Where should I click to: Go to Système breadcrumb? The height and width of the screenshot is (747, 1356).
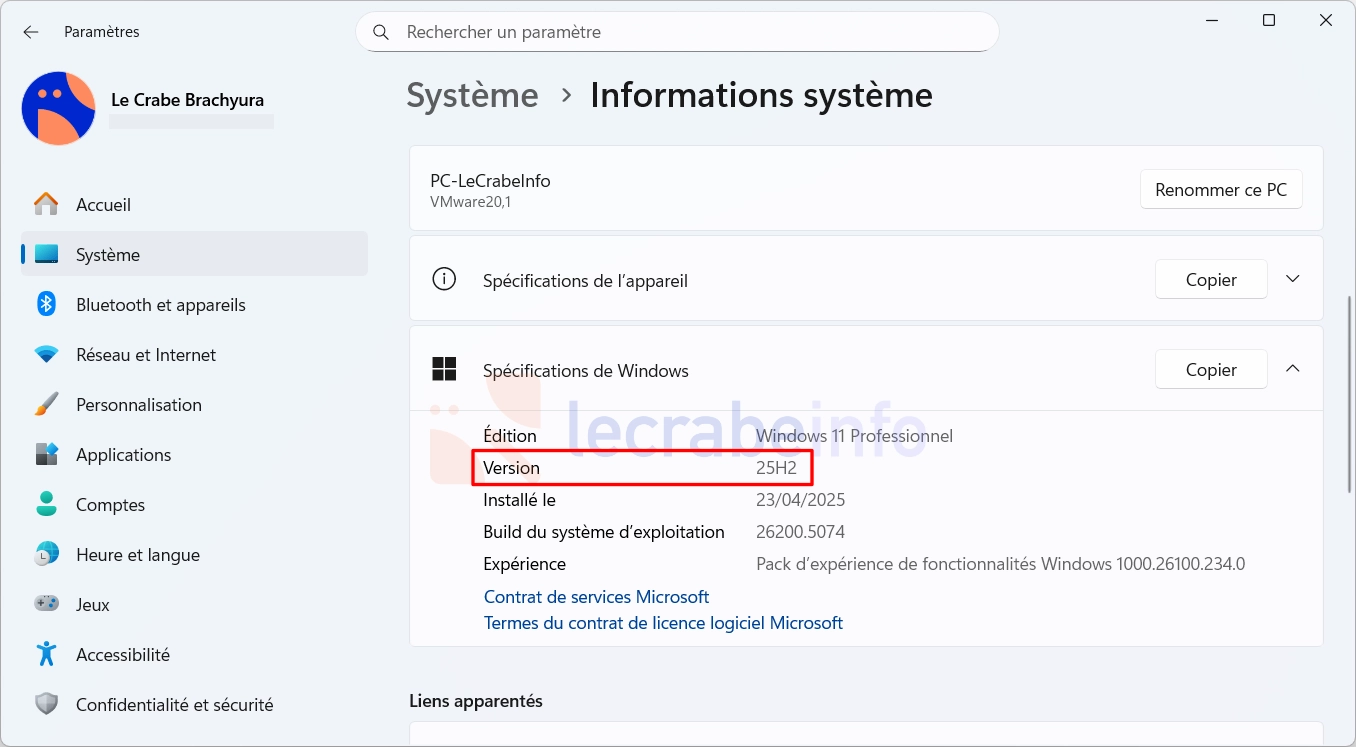coord(472,96)
